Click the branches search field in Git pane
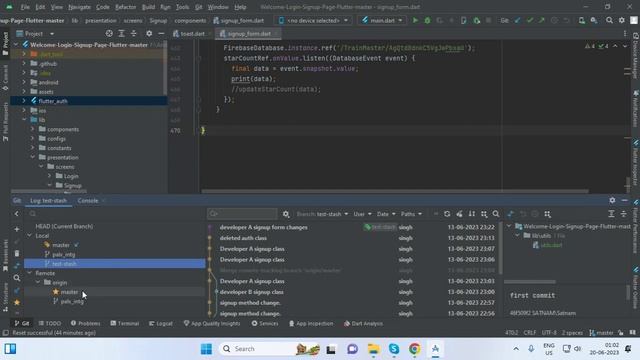Screen dimensions: 640x360 116,213
